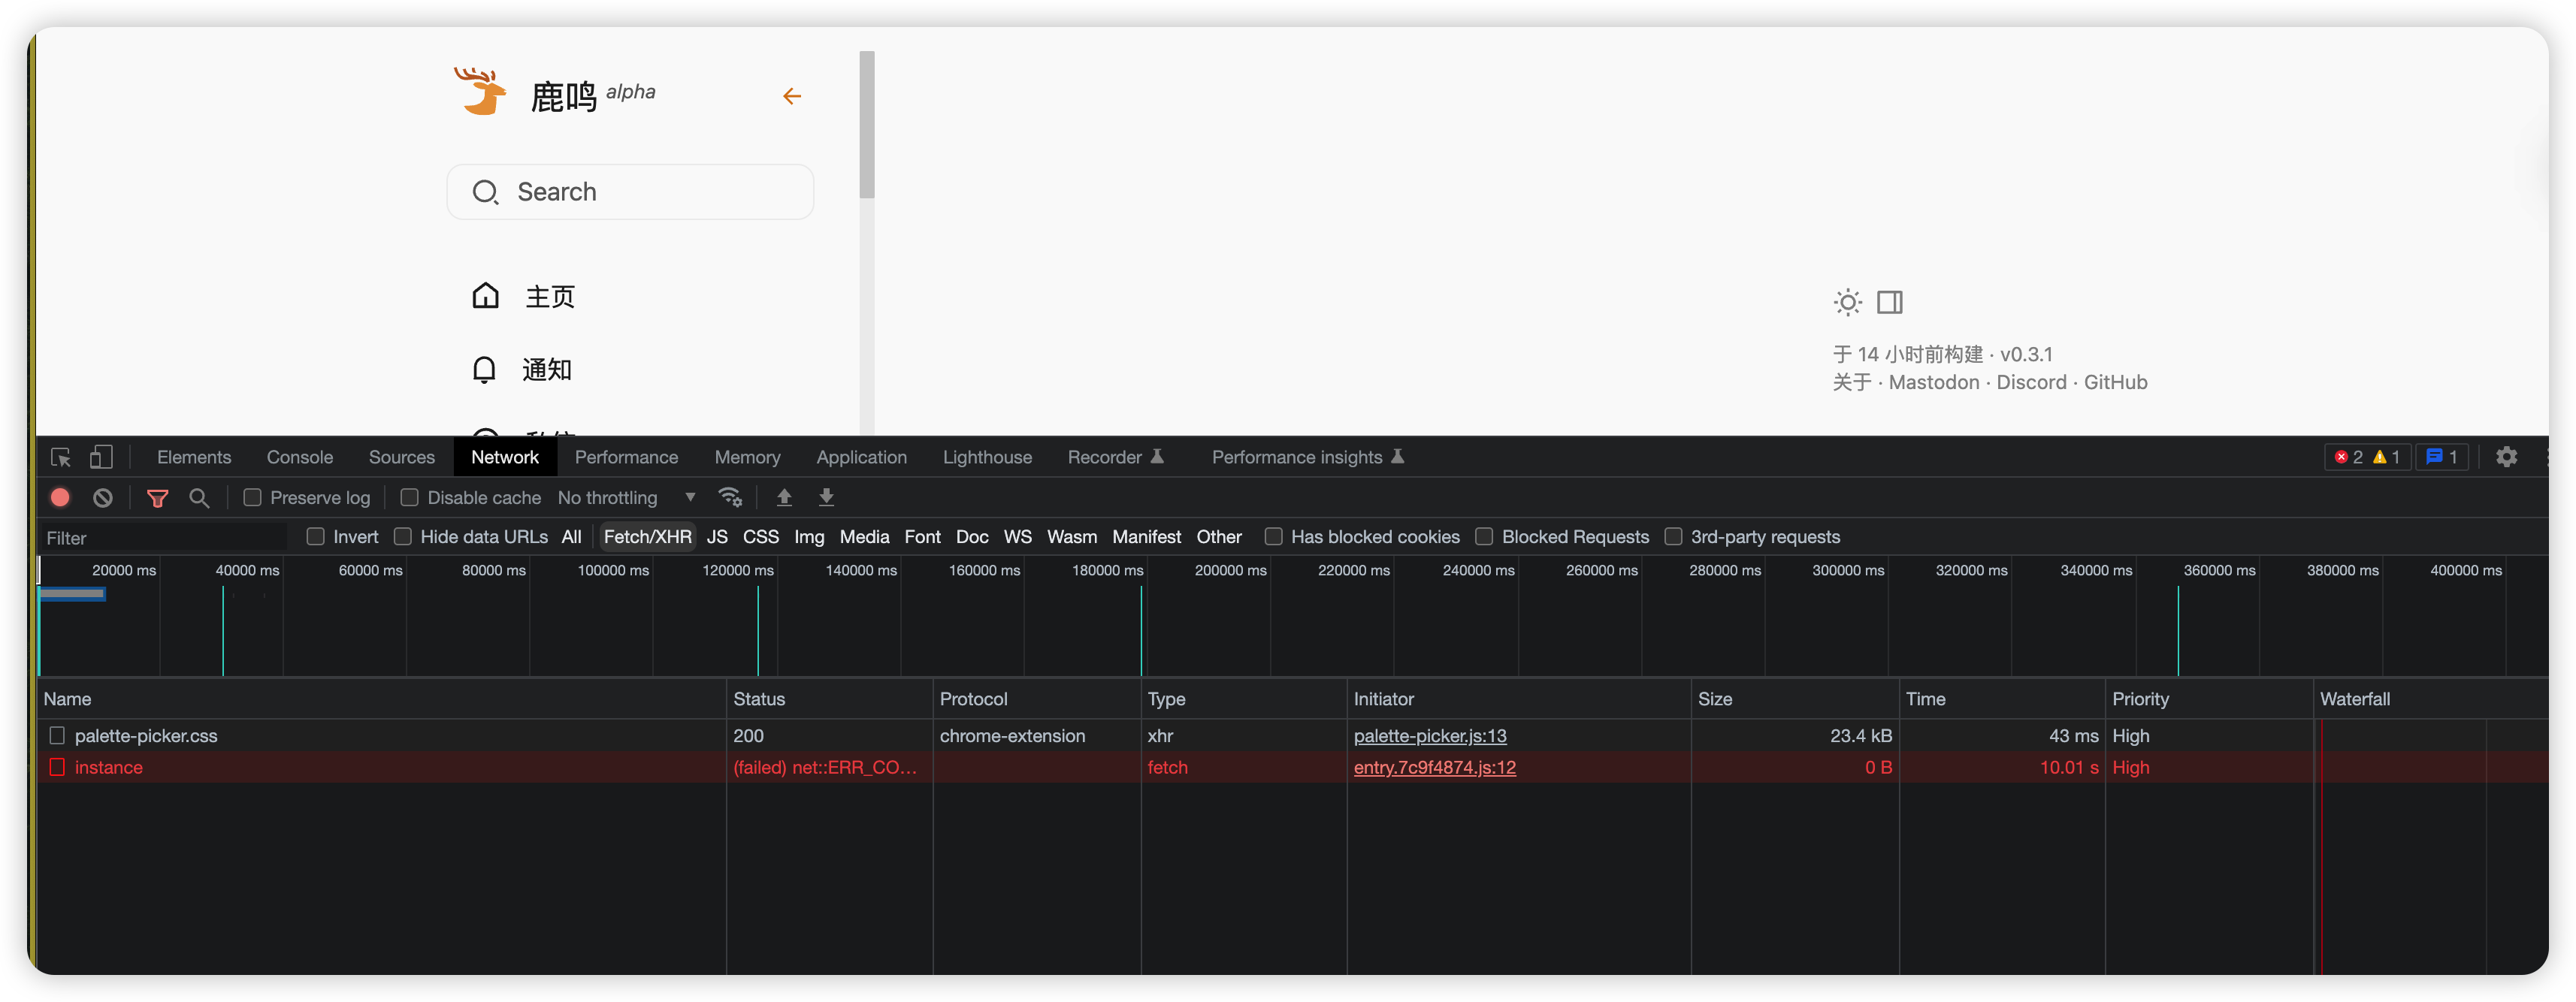The image size is (2576, 1002).
Task: Activate the inspect element tool
Action: coord(60,457)
